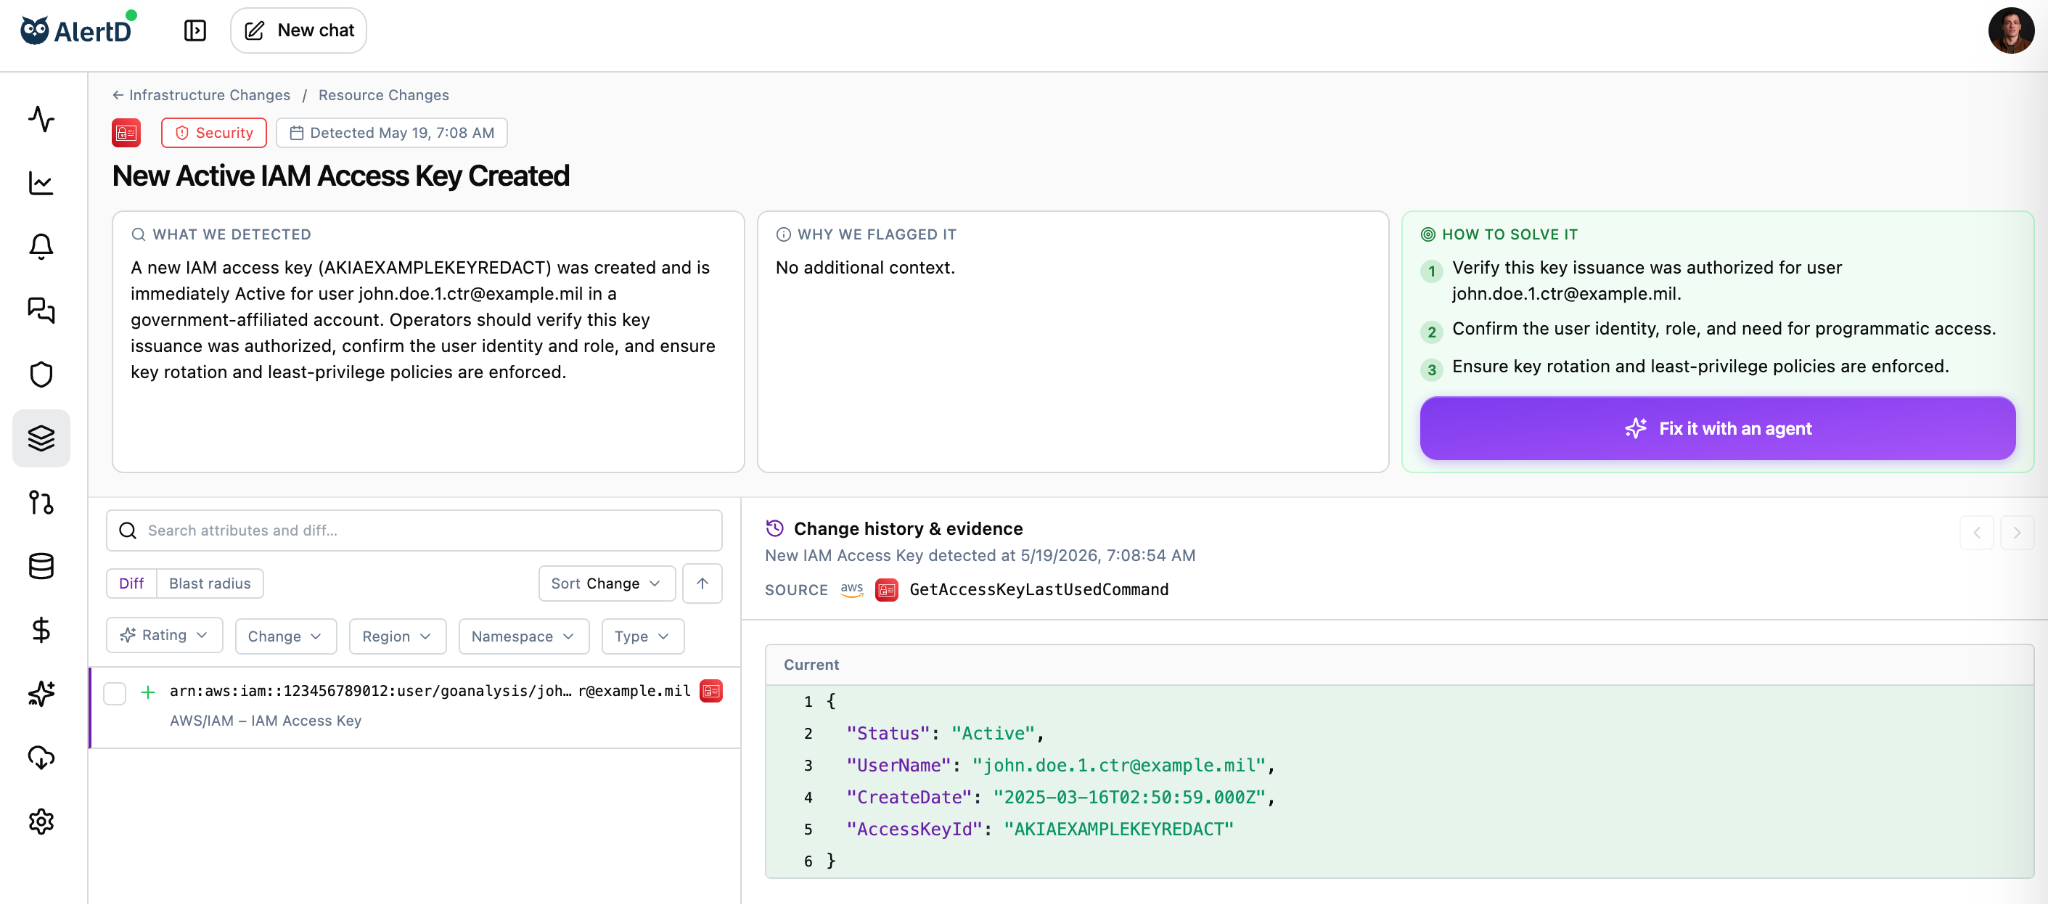This screenshot has width=2048, height=904.
Task: Open the settings gear sidebar icon
Action: click(41, 822)
